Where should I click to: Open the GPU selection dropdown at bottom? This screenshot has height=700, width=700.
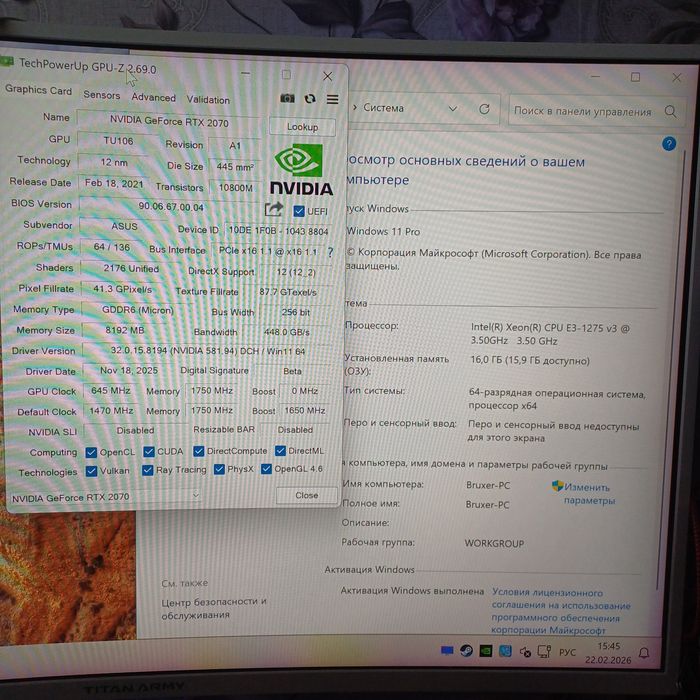[x=104, y=497]
